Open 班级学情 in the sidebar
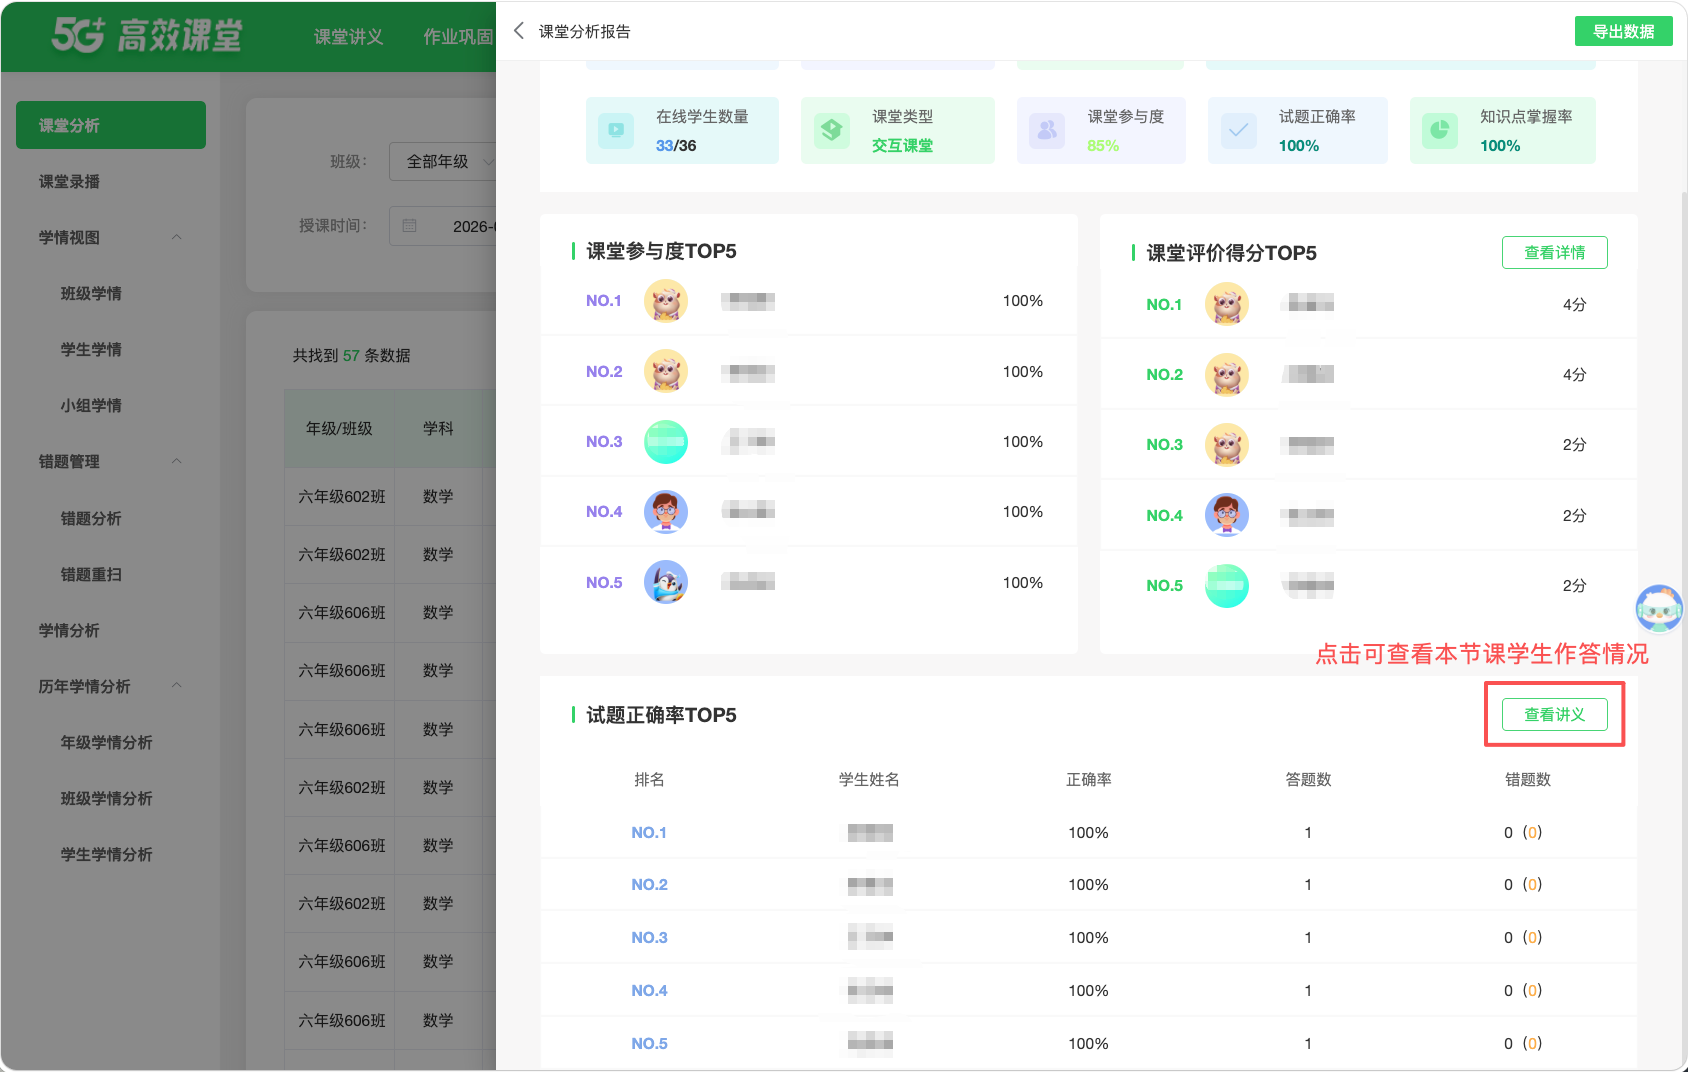Screen dimensions: 1688x1072 pyautogui.click(x=91, y=293)
